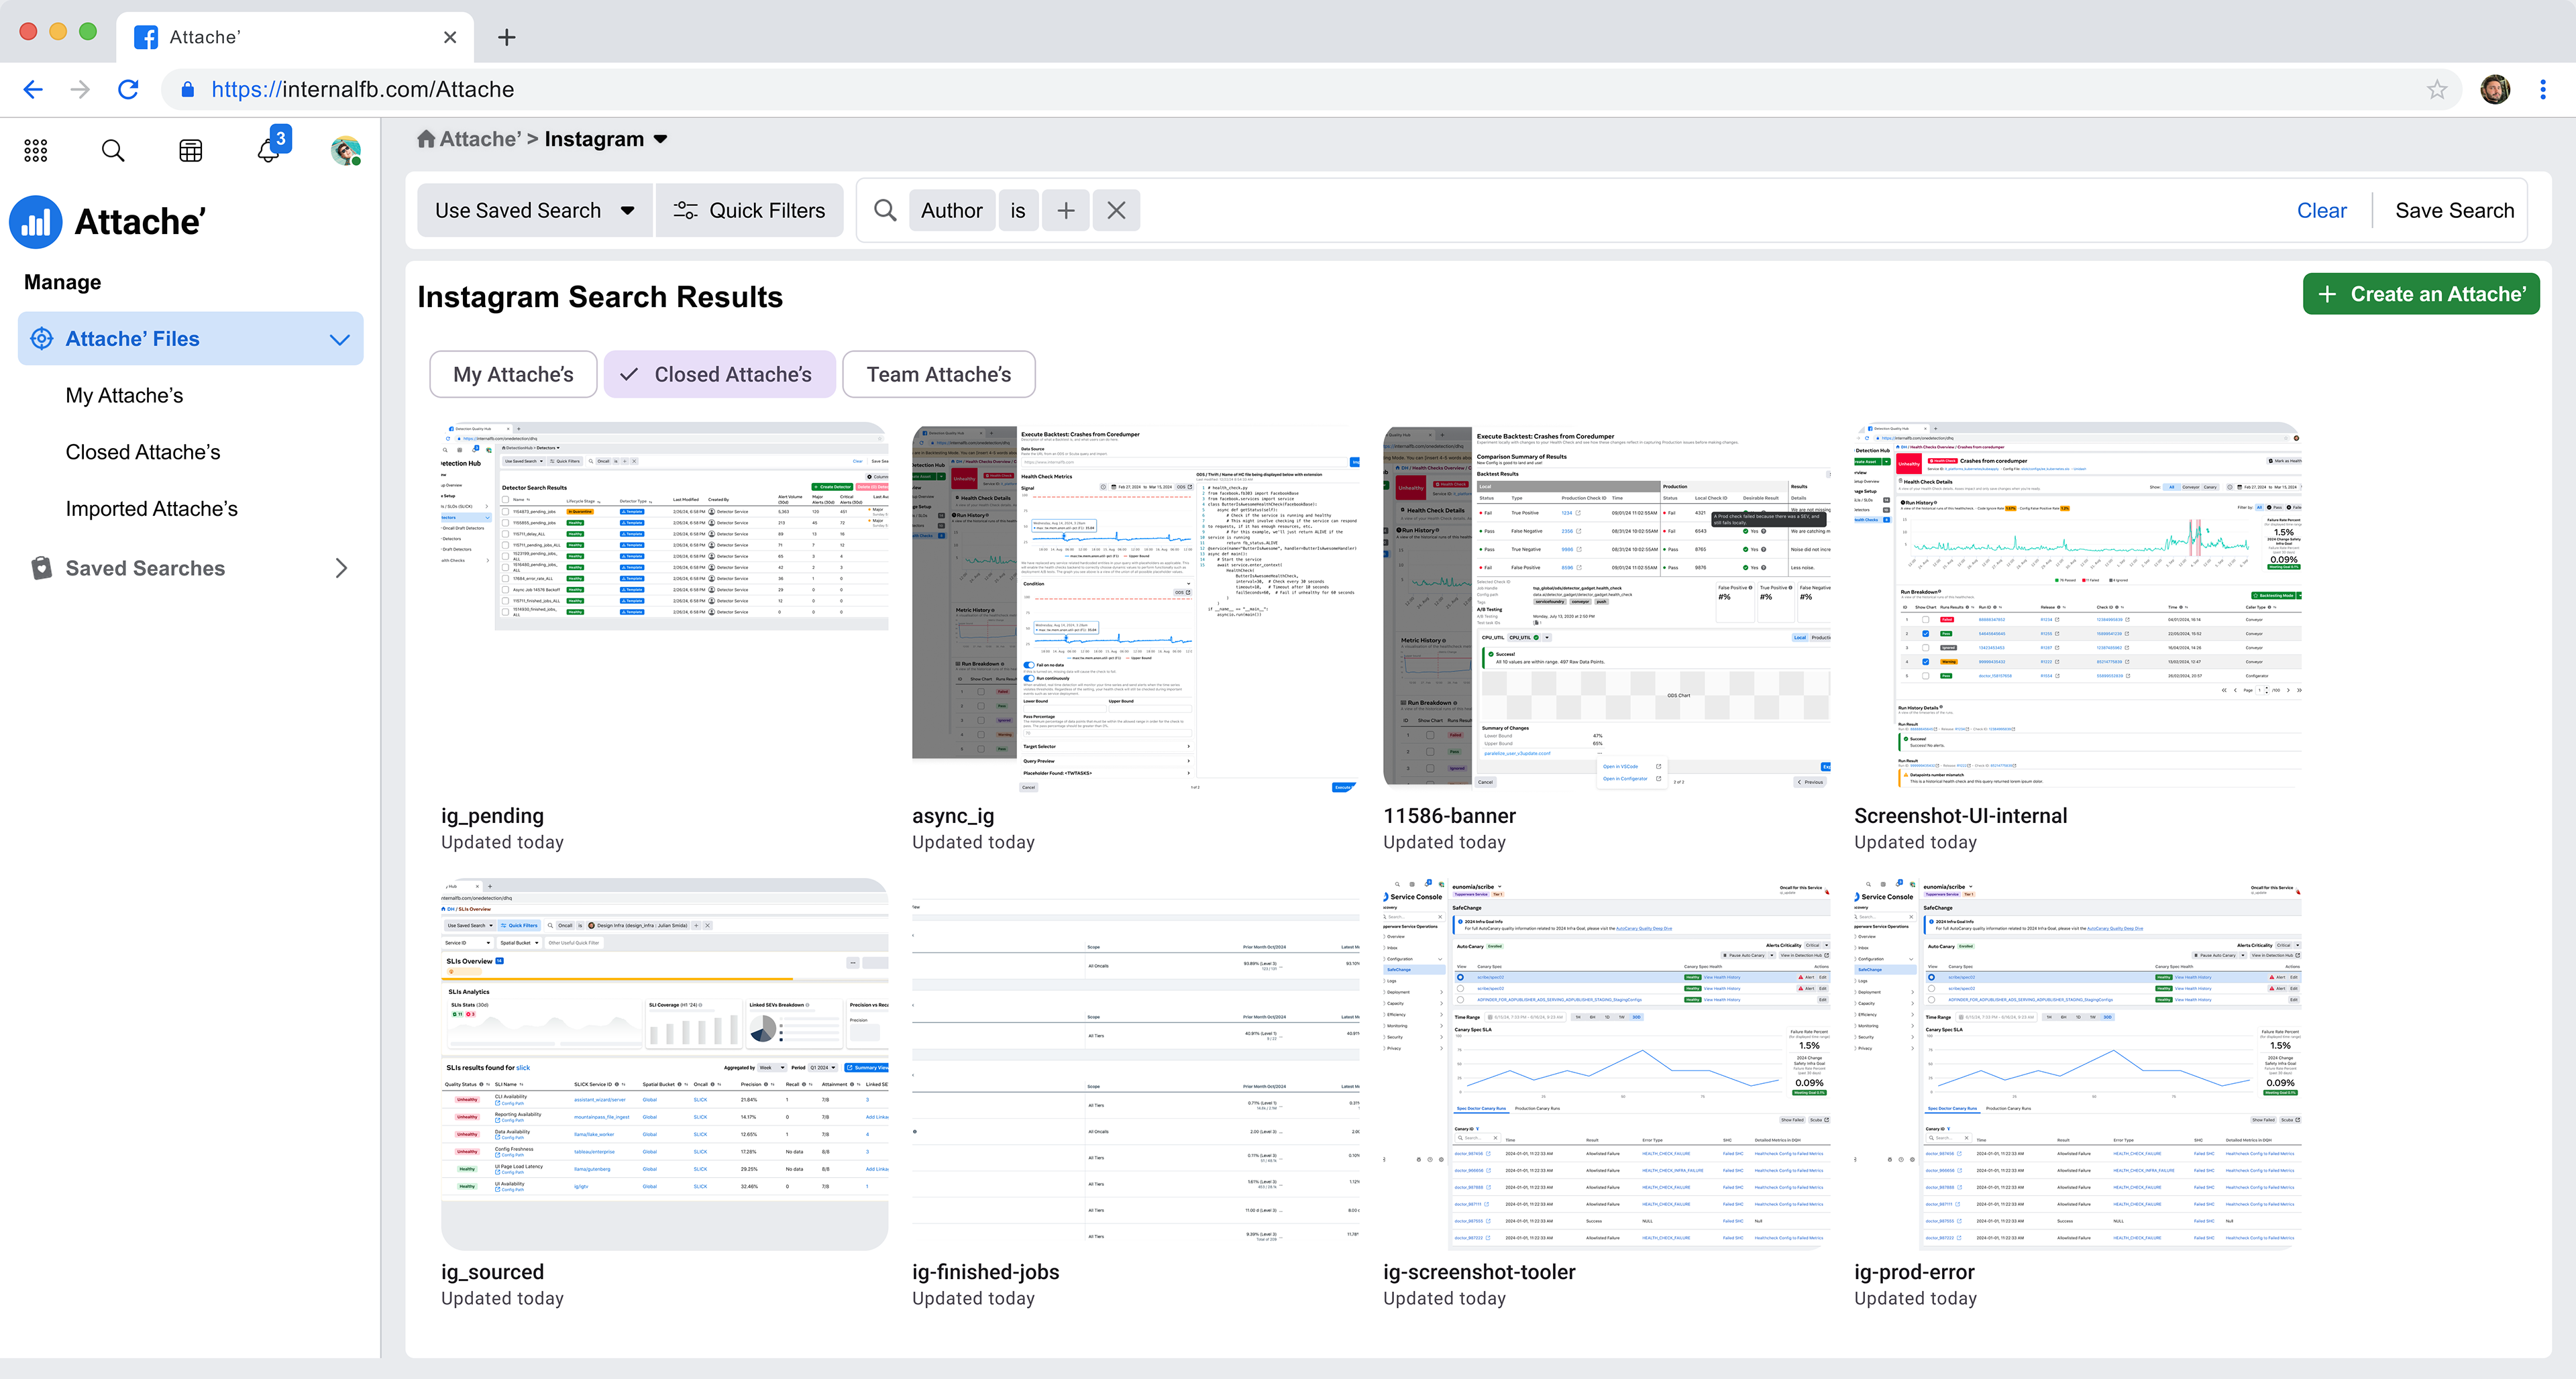Click the sidebar user avatar icon
The image size is (2576, 1379).
(x=346, y=151)
